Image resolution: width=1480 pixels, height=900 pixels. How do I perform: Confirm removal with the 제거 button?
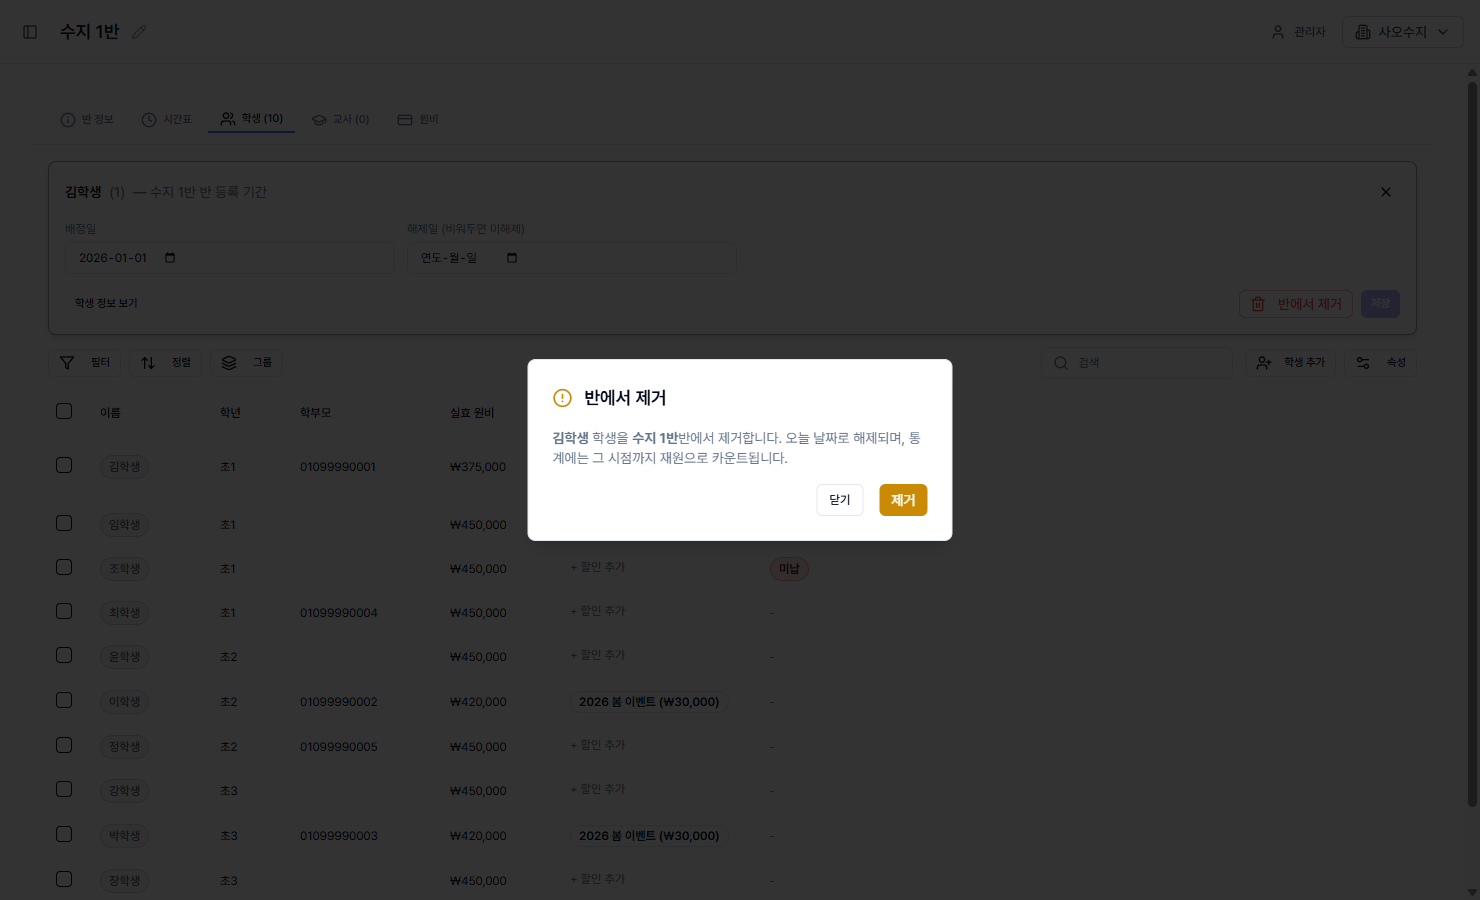903,500
